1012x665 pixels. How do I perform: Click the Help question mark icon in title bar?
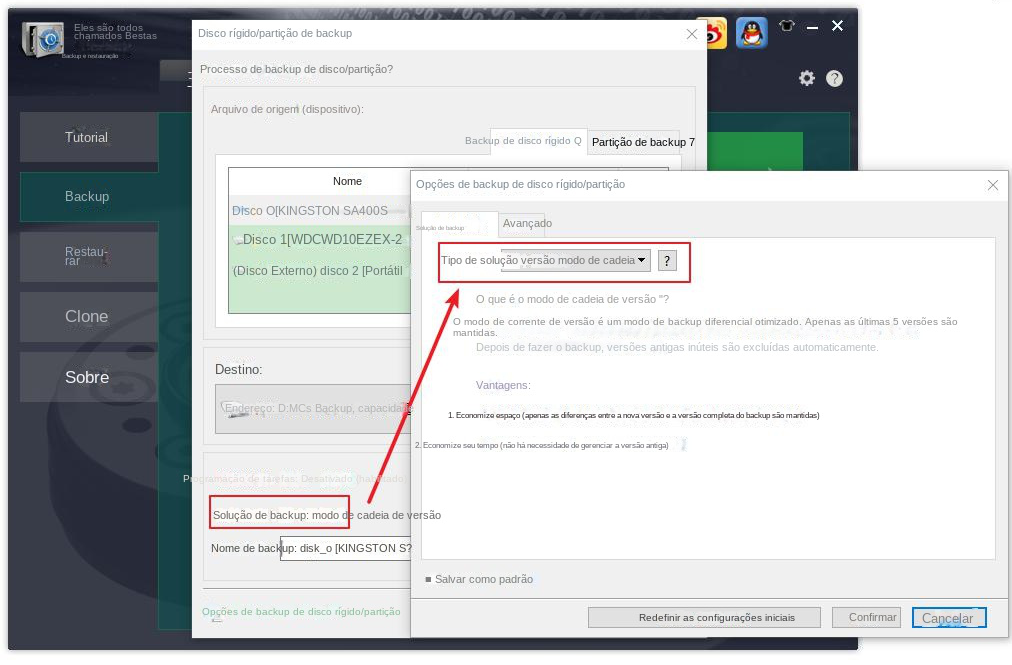[x=834, y=77]
